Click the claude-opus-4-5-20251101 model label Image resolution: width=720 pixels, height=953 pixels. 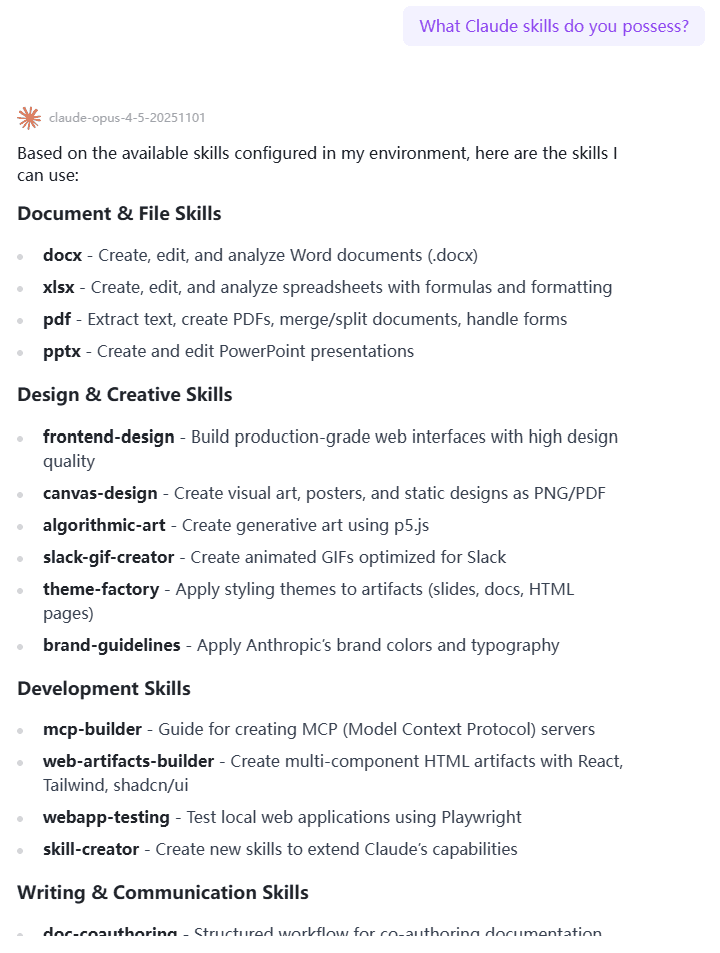coord(127,118)
